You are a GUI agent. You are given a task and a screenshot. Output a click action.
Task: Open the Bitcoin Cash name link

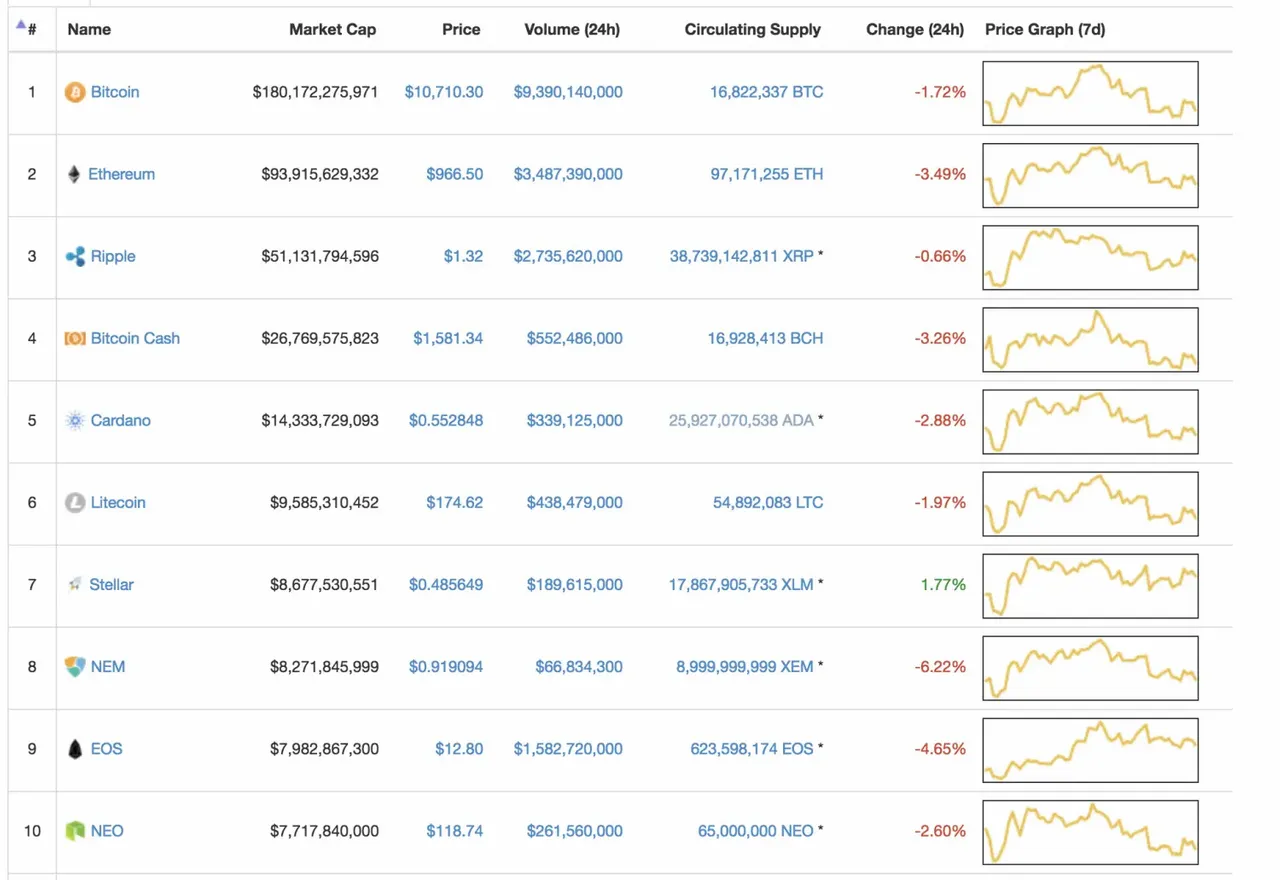click(x=135, y=338)
